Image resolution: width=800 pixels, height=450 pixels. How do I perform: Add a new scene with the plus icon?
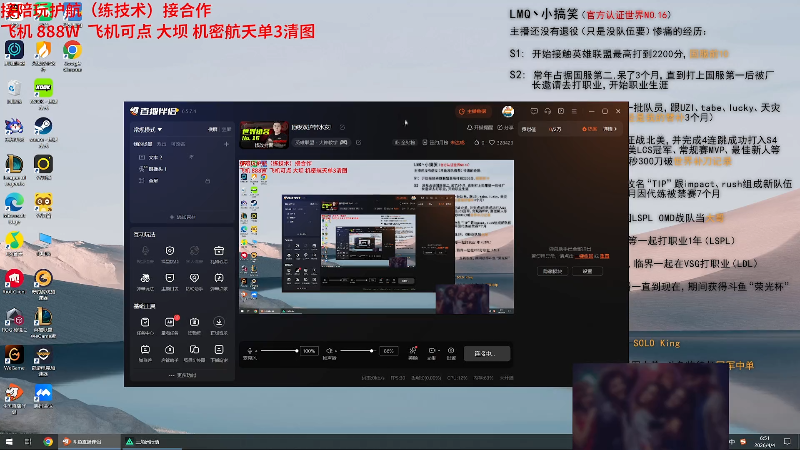[226, 144]
